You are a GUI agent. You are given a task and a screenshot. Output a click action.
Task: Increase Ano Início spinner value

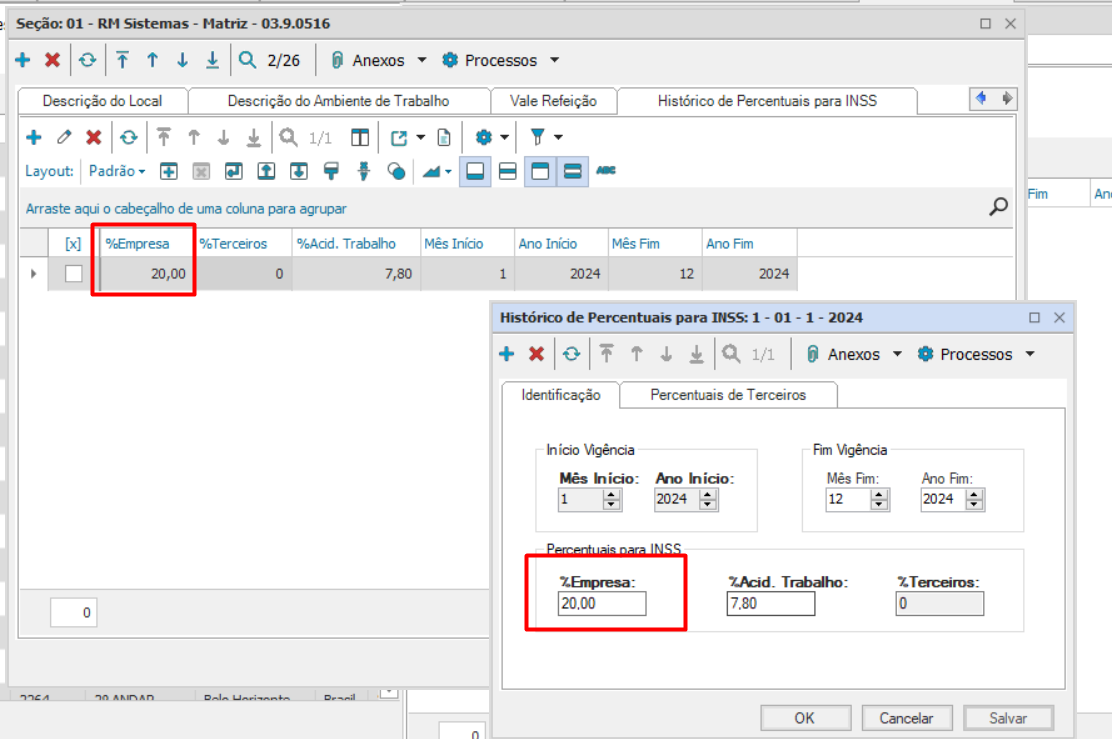click(x=708, y=494)
